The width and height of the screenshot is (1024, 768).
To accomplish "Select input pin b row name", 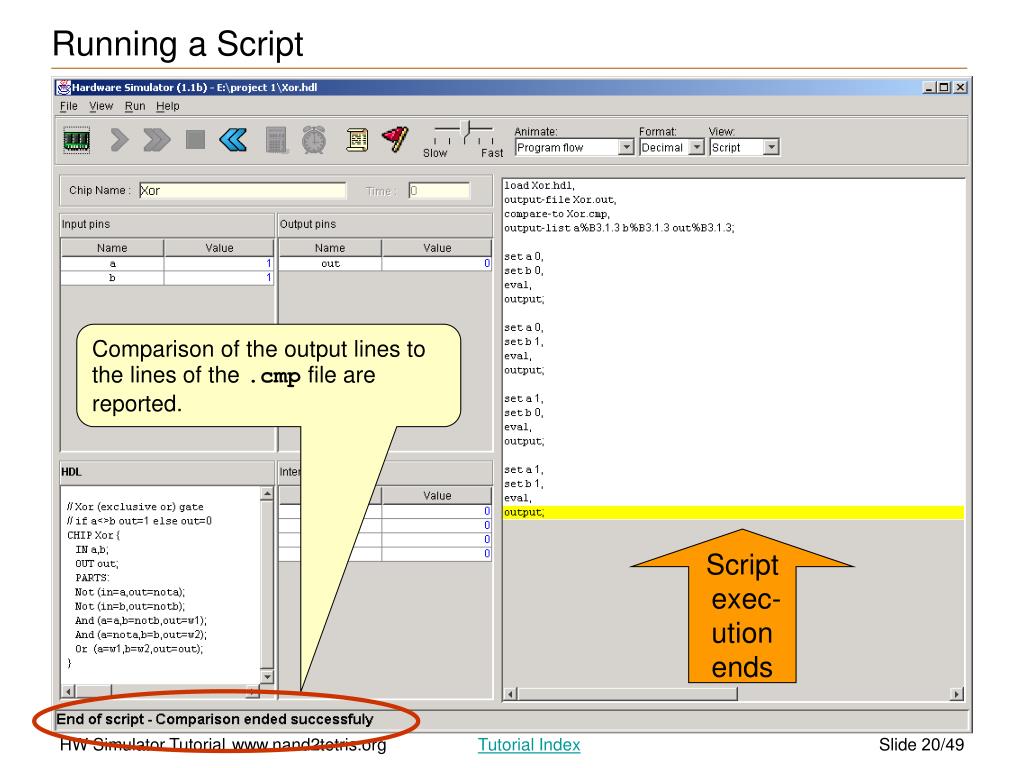I will [112, 278].
